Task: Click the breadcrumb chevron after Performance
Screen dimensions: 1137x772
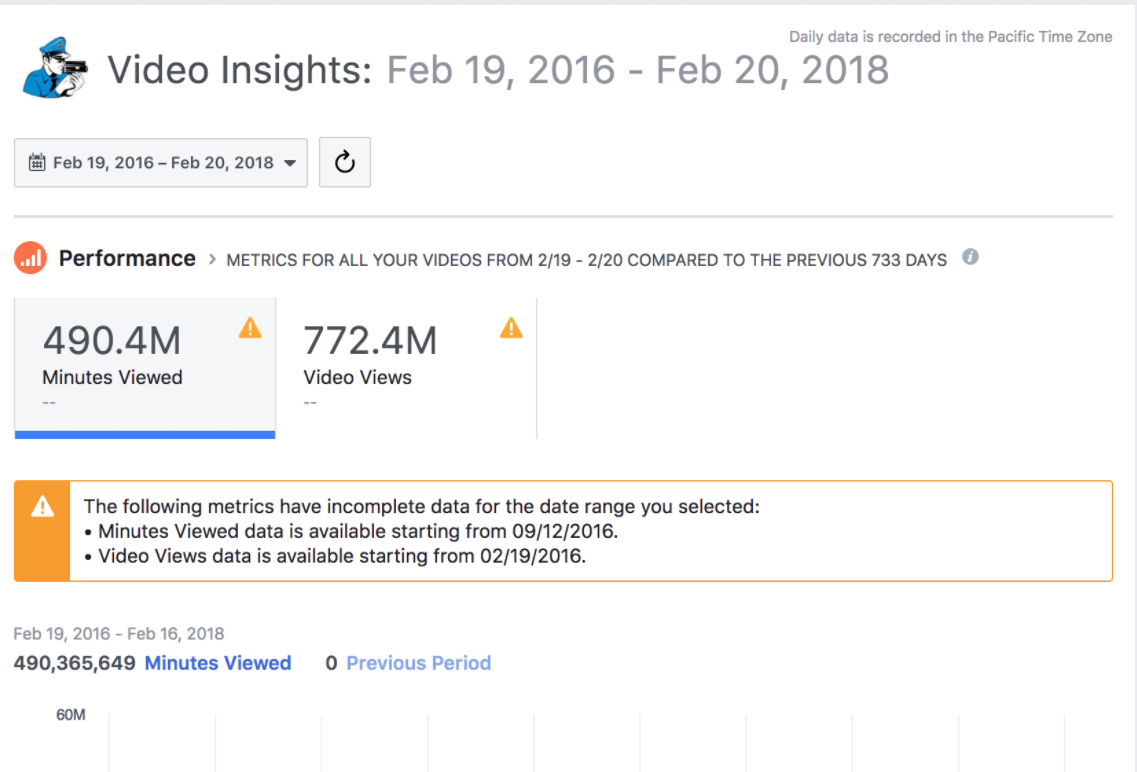Action: [x=212, y=259]
